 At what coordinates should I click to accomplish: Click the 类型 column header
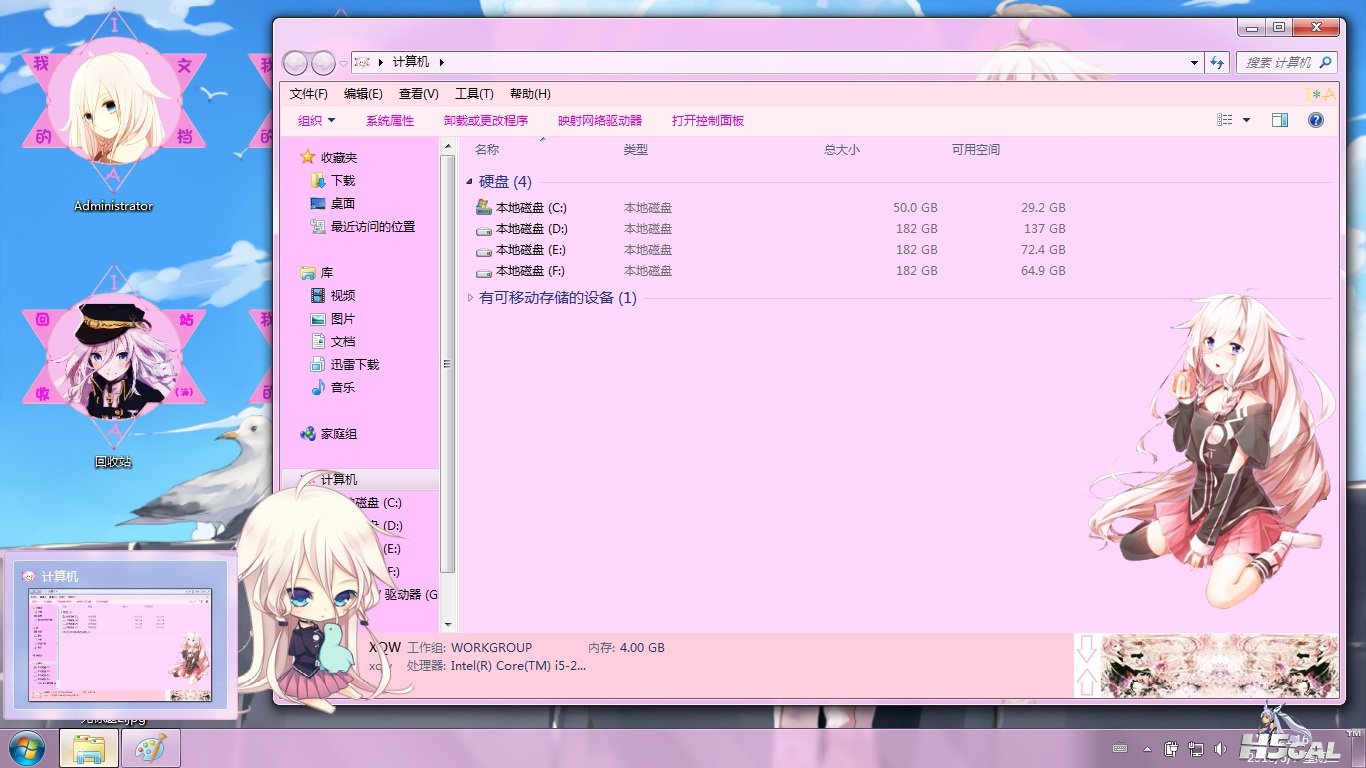[x=636, y=149]
